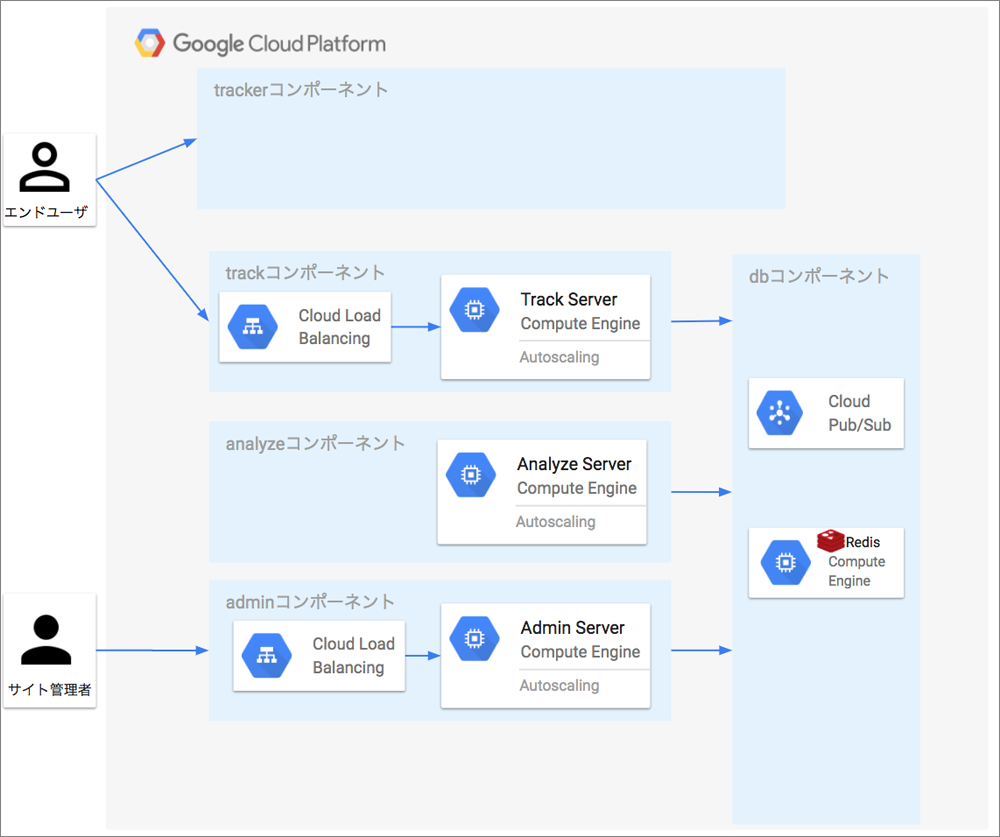
Task: Click the Google Cloud Platform hexagon logo
Action: coord(150,43)
